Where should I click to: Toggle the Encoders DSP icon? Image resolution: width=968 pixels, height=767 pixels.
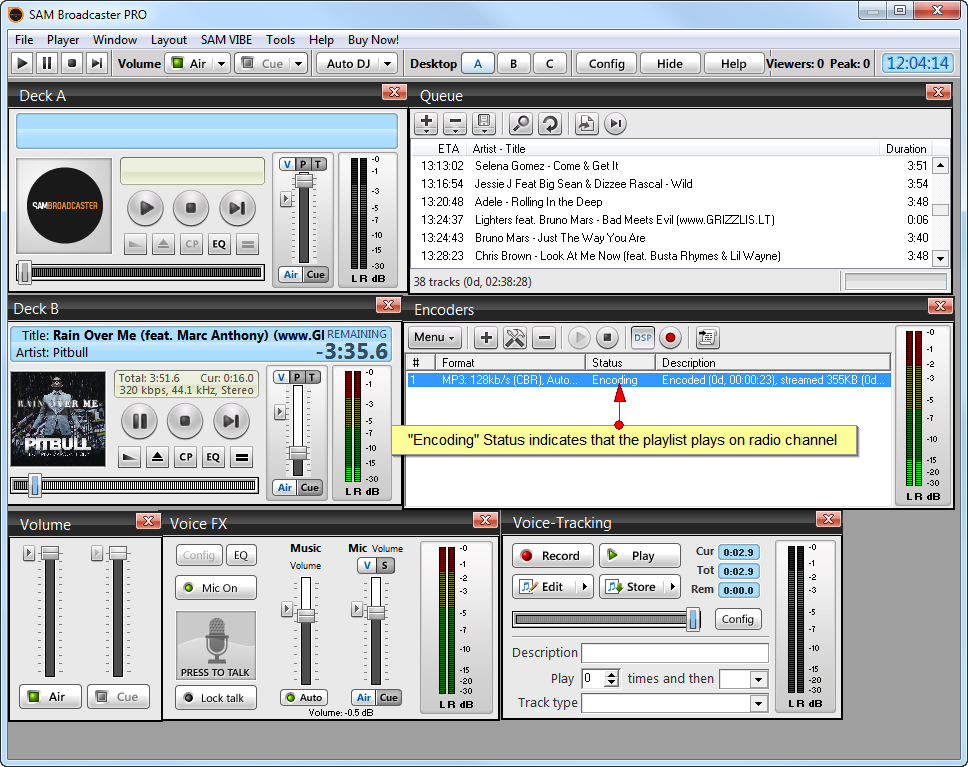(643, 337)
